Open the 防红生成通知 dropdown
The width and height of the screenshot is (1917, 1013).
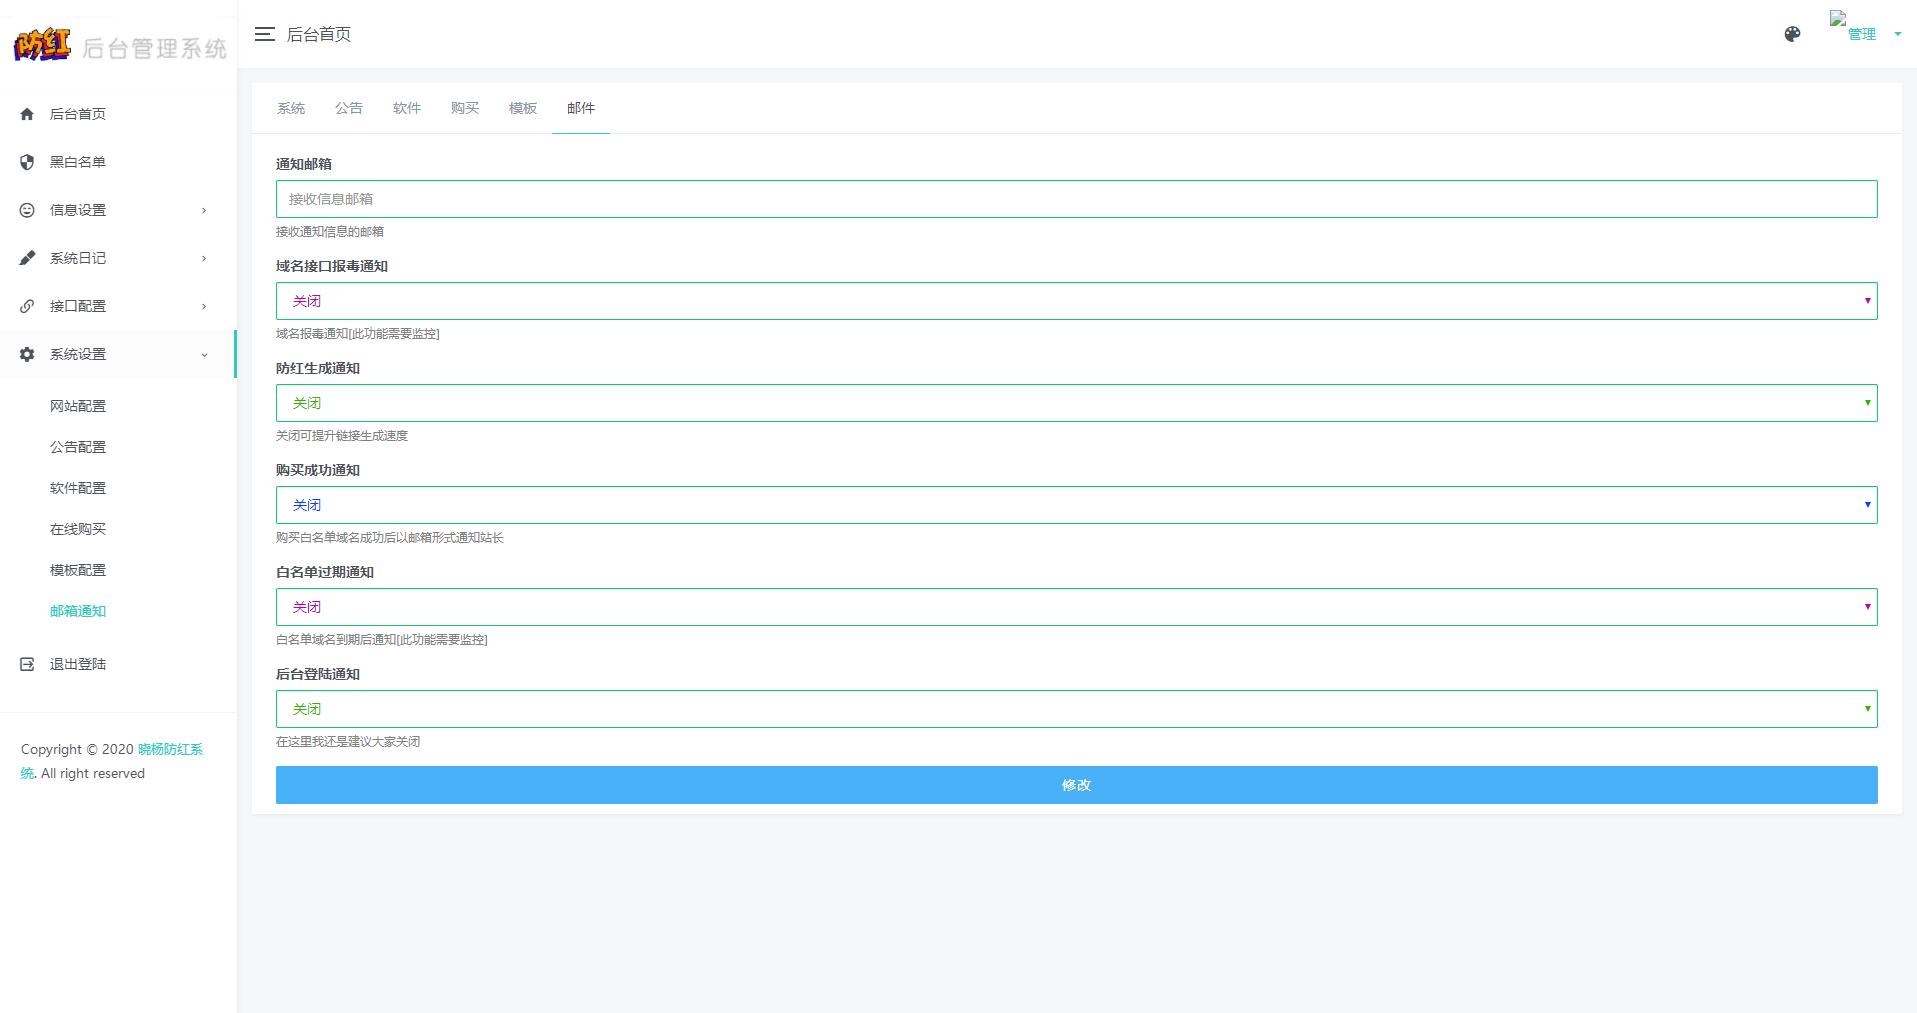tap(1076, 403)
